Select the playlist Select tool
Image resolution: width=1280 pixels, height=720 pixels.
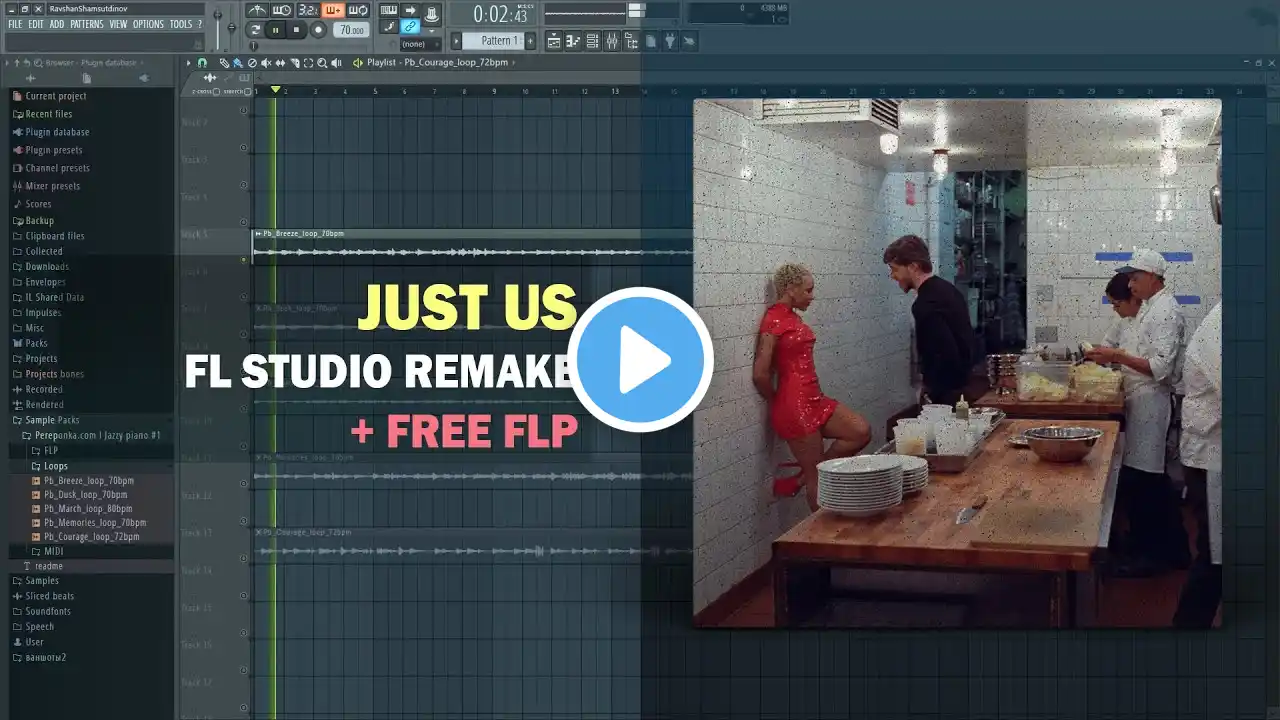308,63
